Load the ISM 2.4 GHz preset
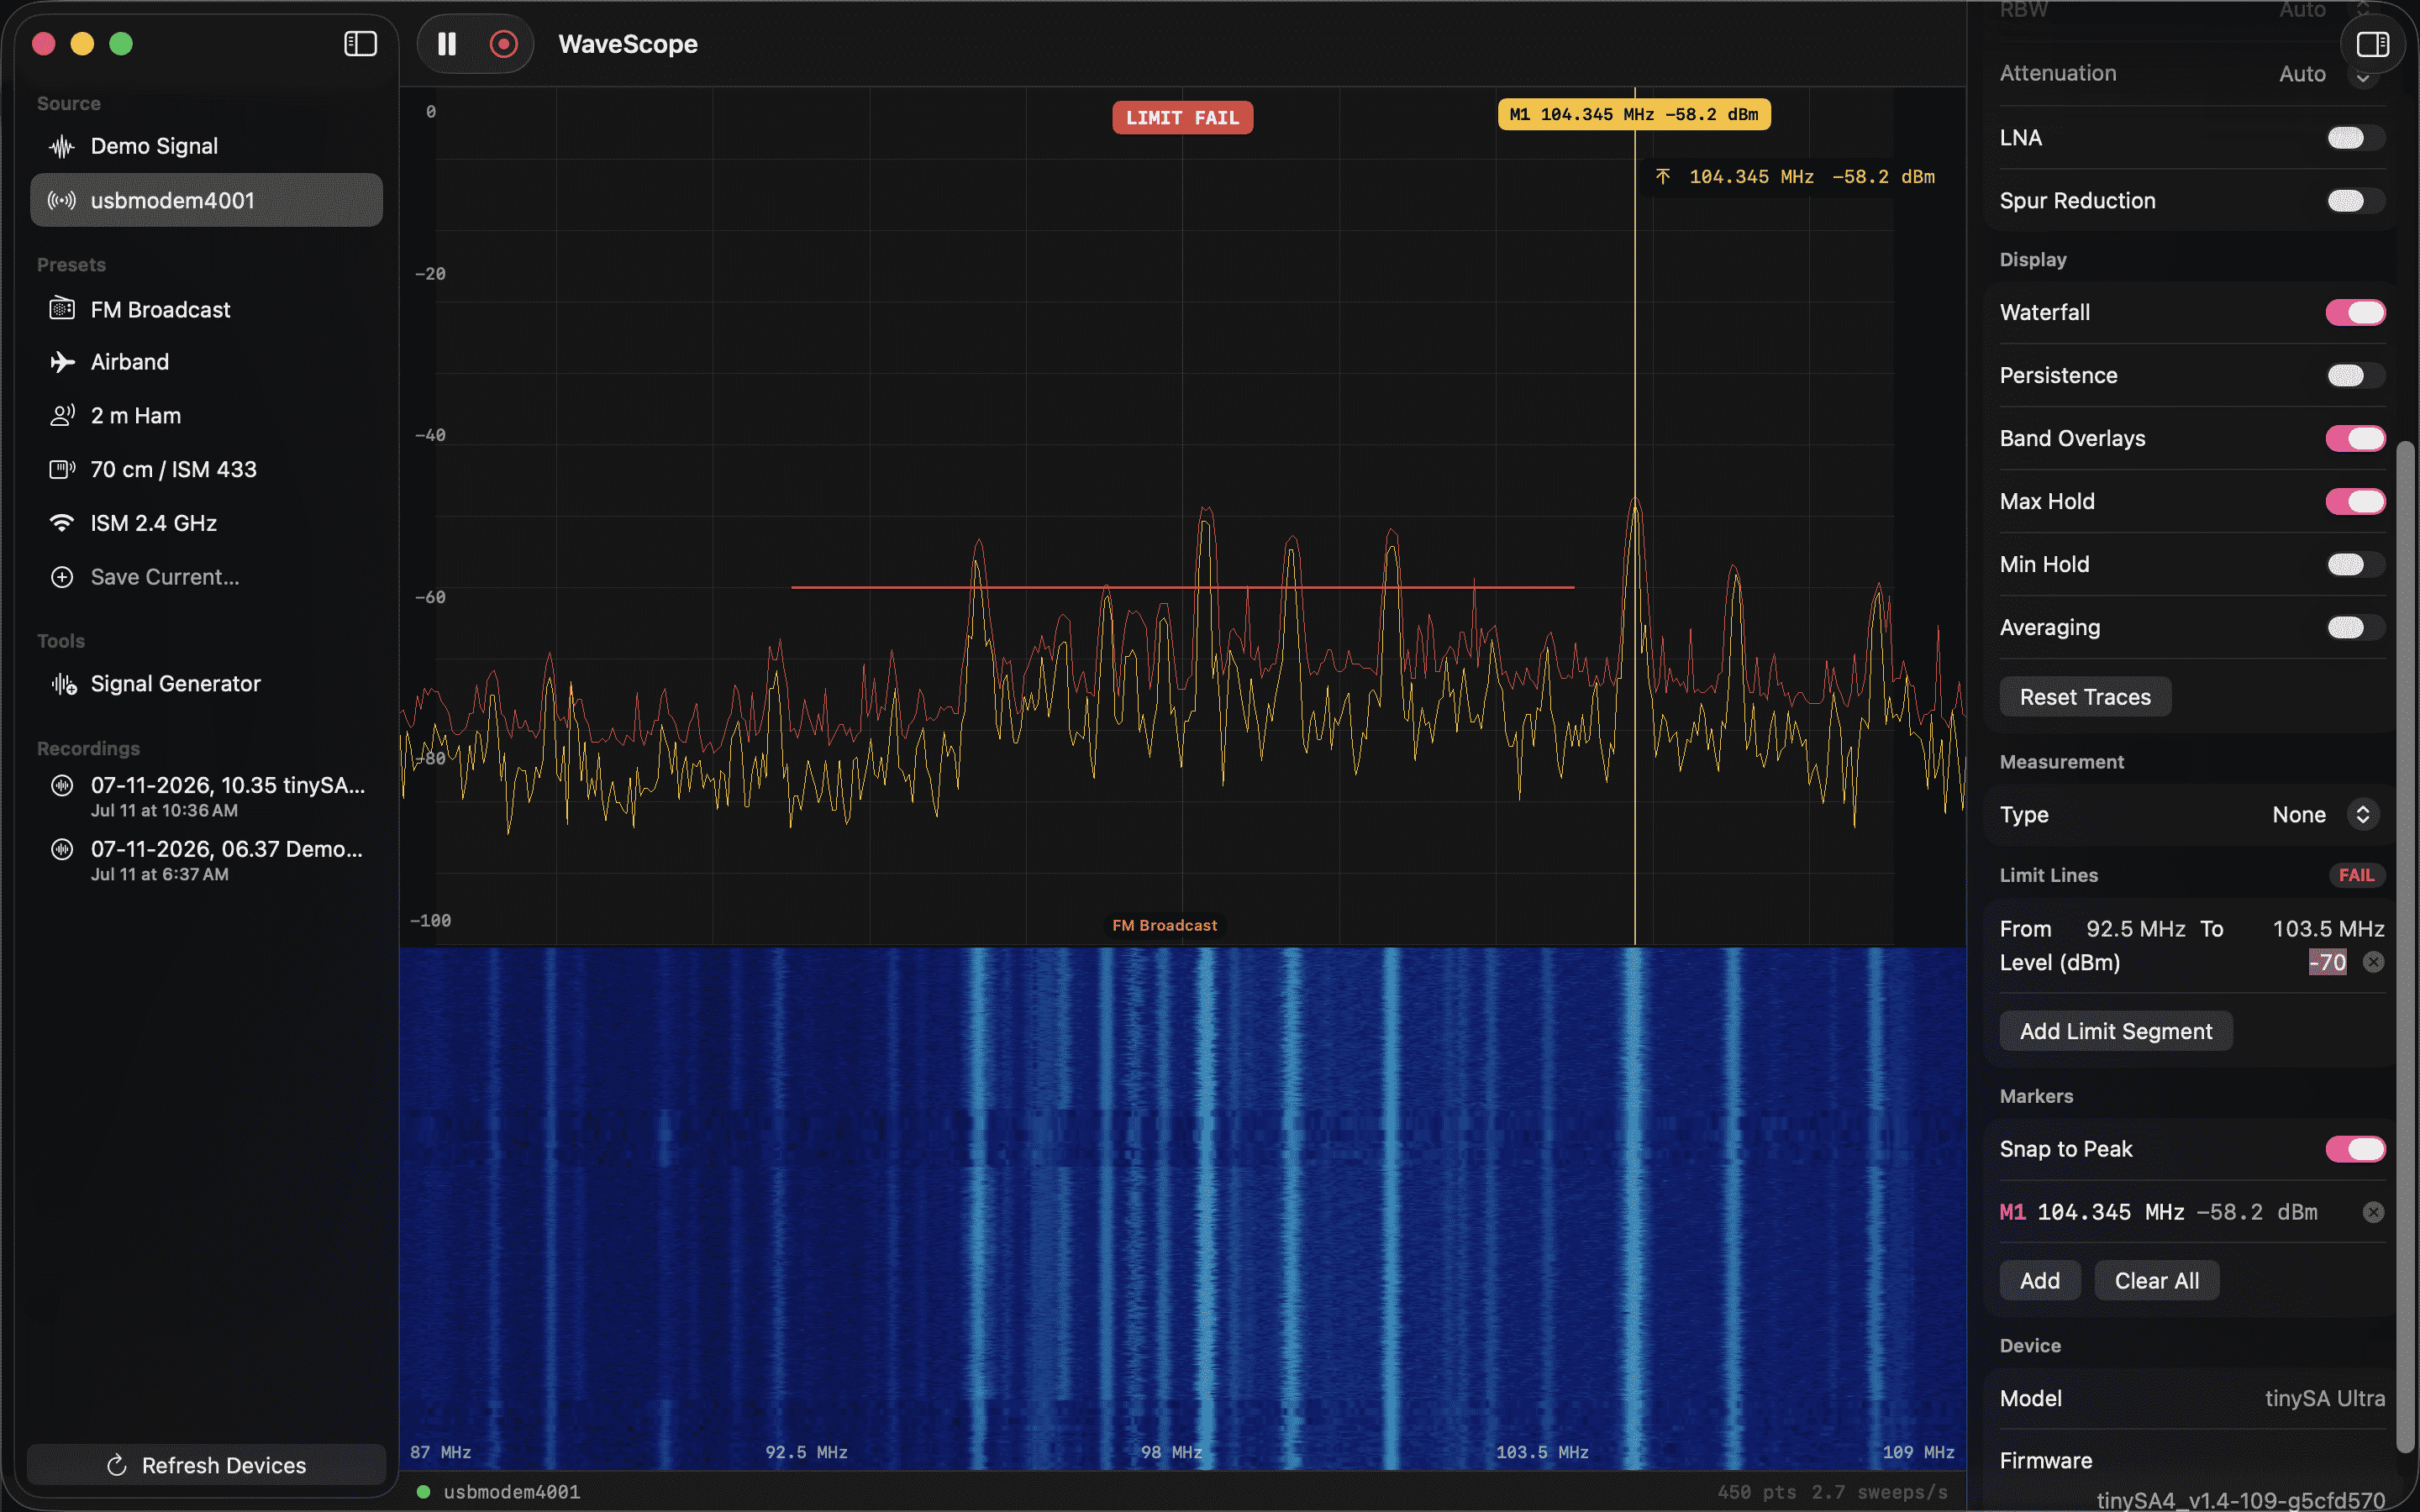The width and height of the screenshot is (2420, 1512). coord(206,523)
